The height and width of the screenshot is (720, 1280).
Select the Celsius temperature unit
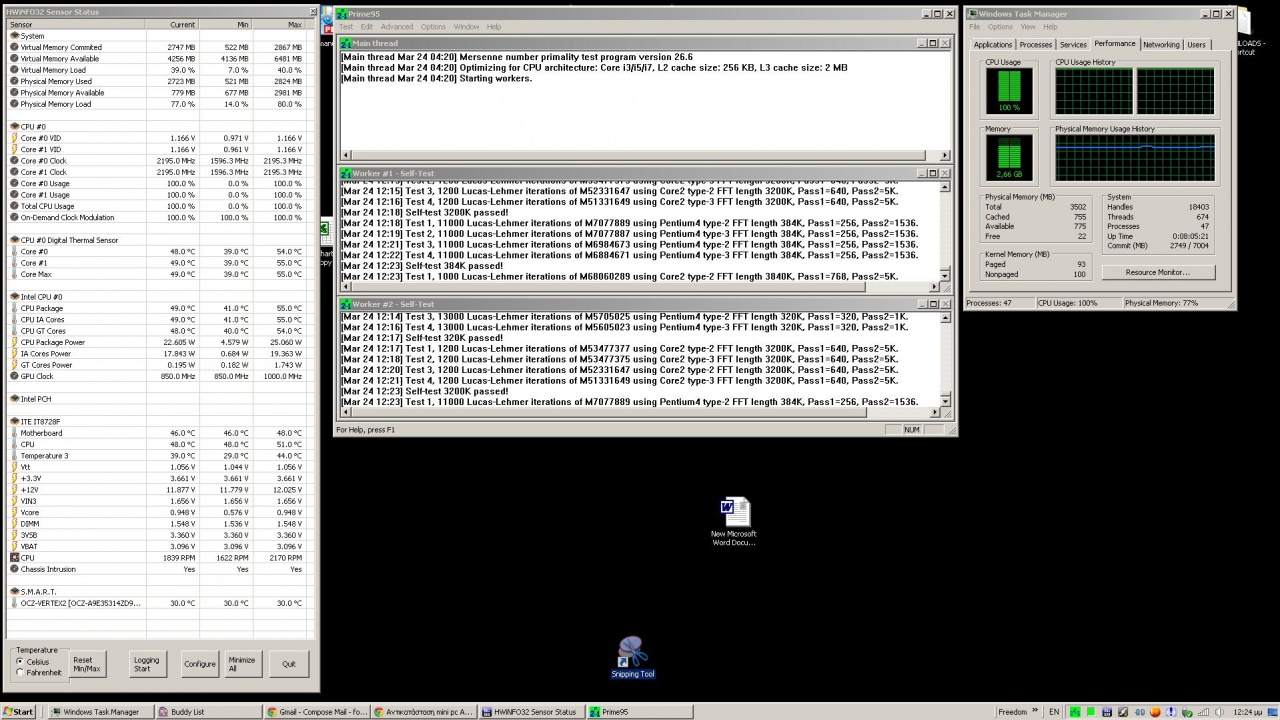click(34, 662)
